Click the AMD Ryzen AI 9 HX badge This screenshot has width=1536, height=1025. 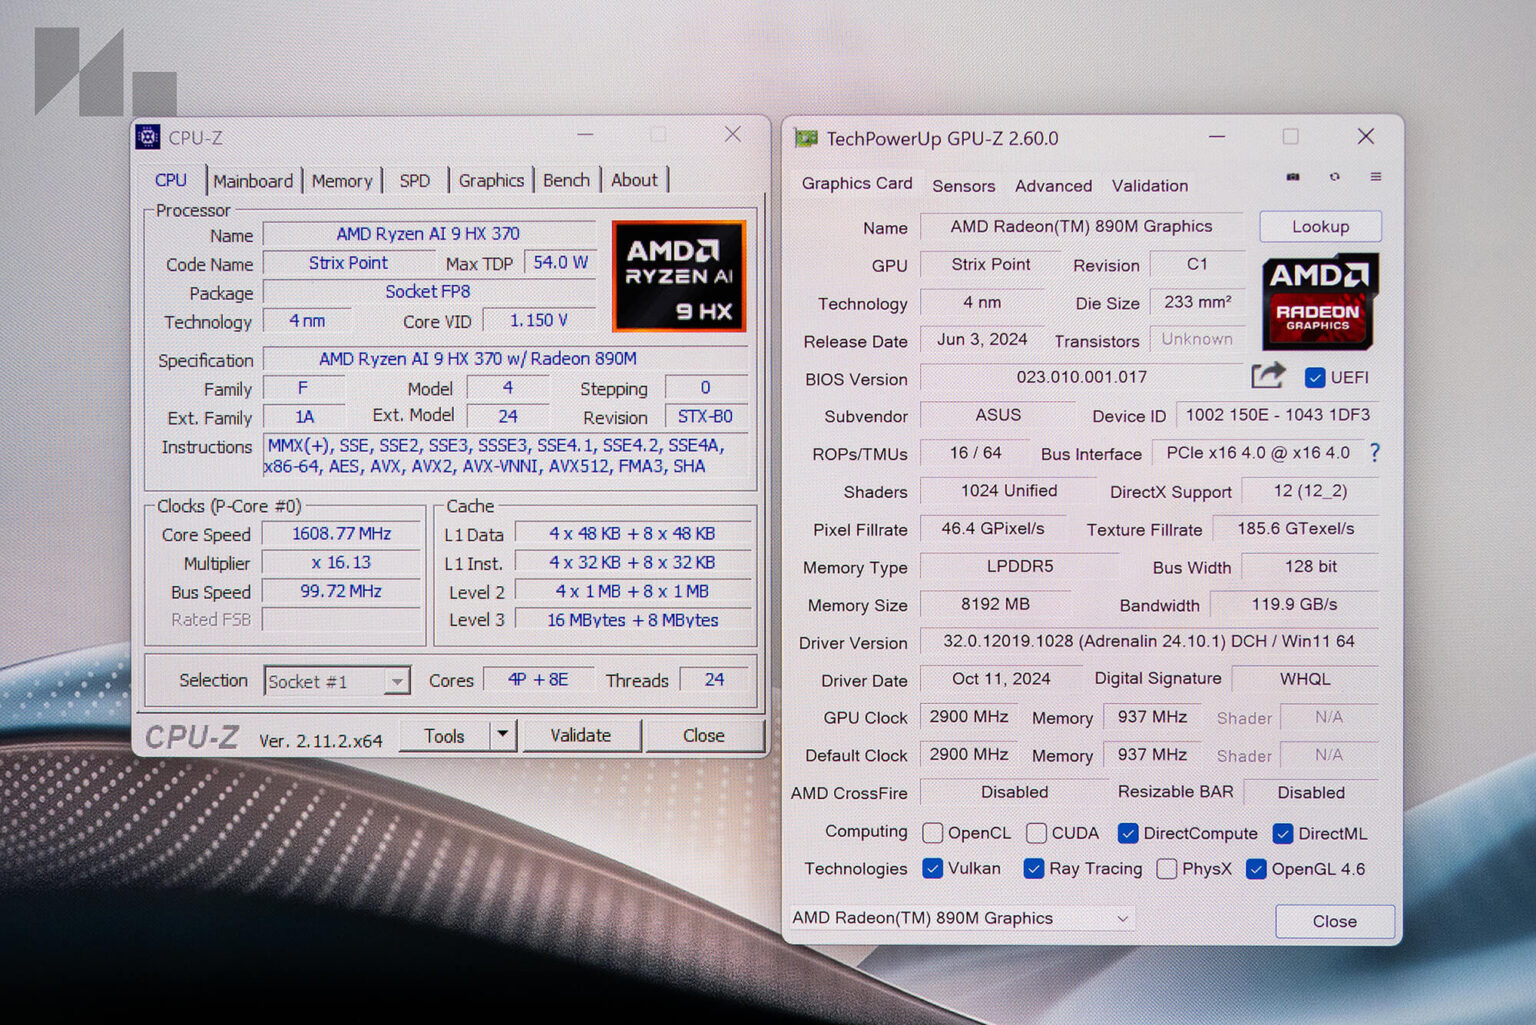(x=678, y=277)
